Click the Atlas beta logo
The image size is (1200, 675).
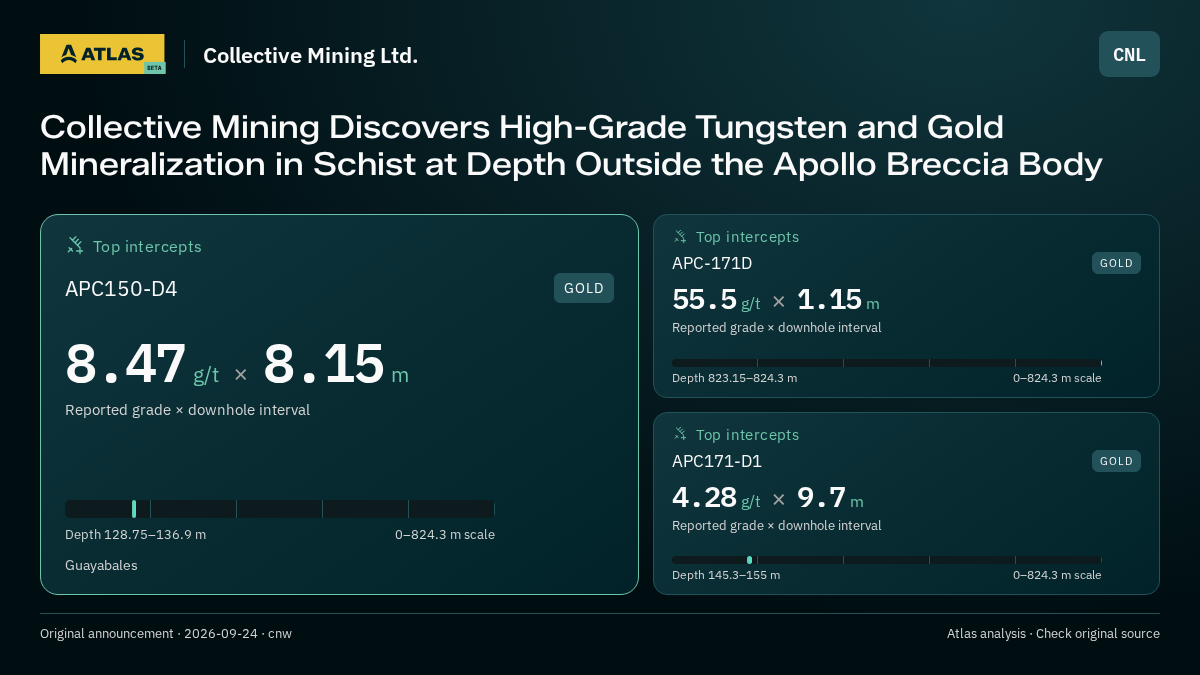(102, 54)
